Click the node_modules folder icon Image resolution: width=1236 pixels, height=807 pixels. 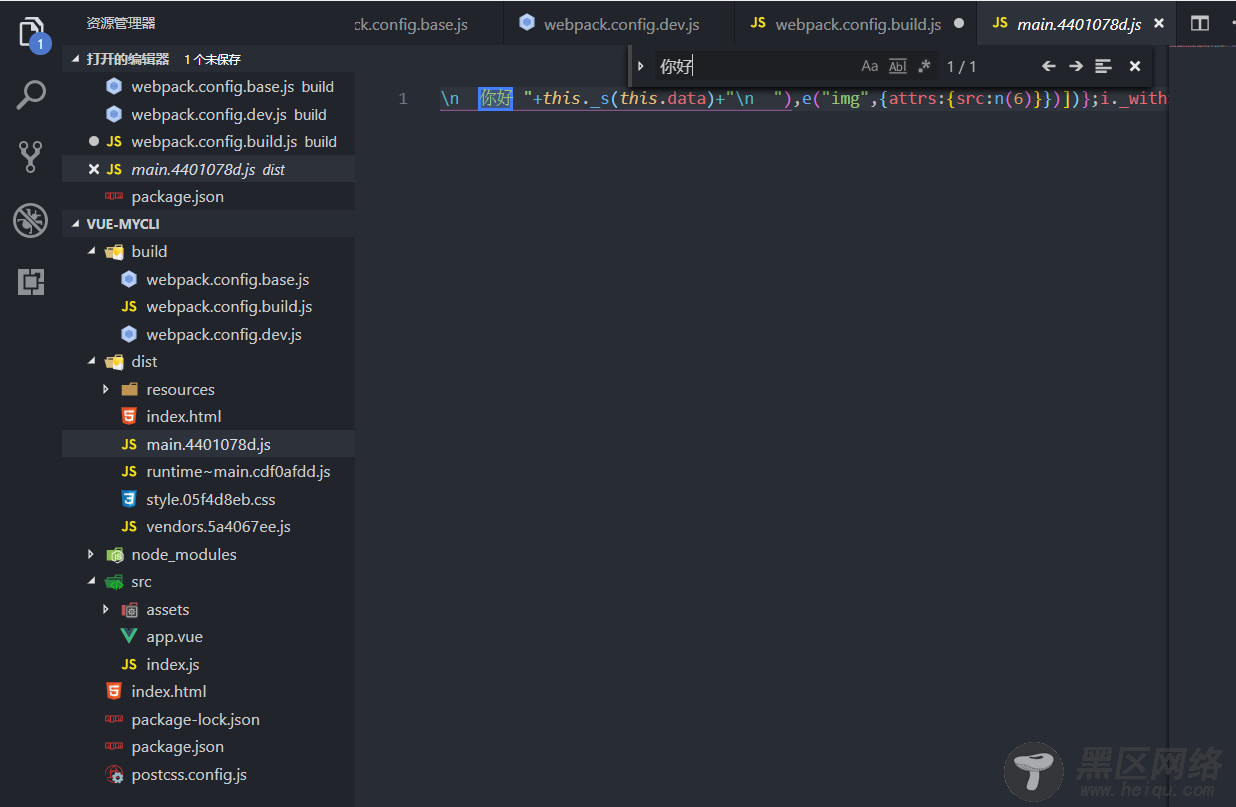(114, 554)
